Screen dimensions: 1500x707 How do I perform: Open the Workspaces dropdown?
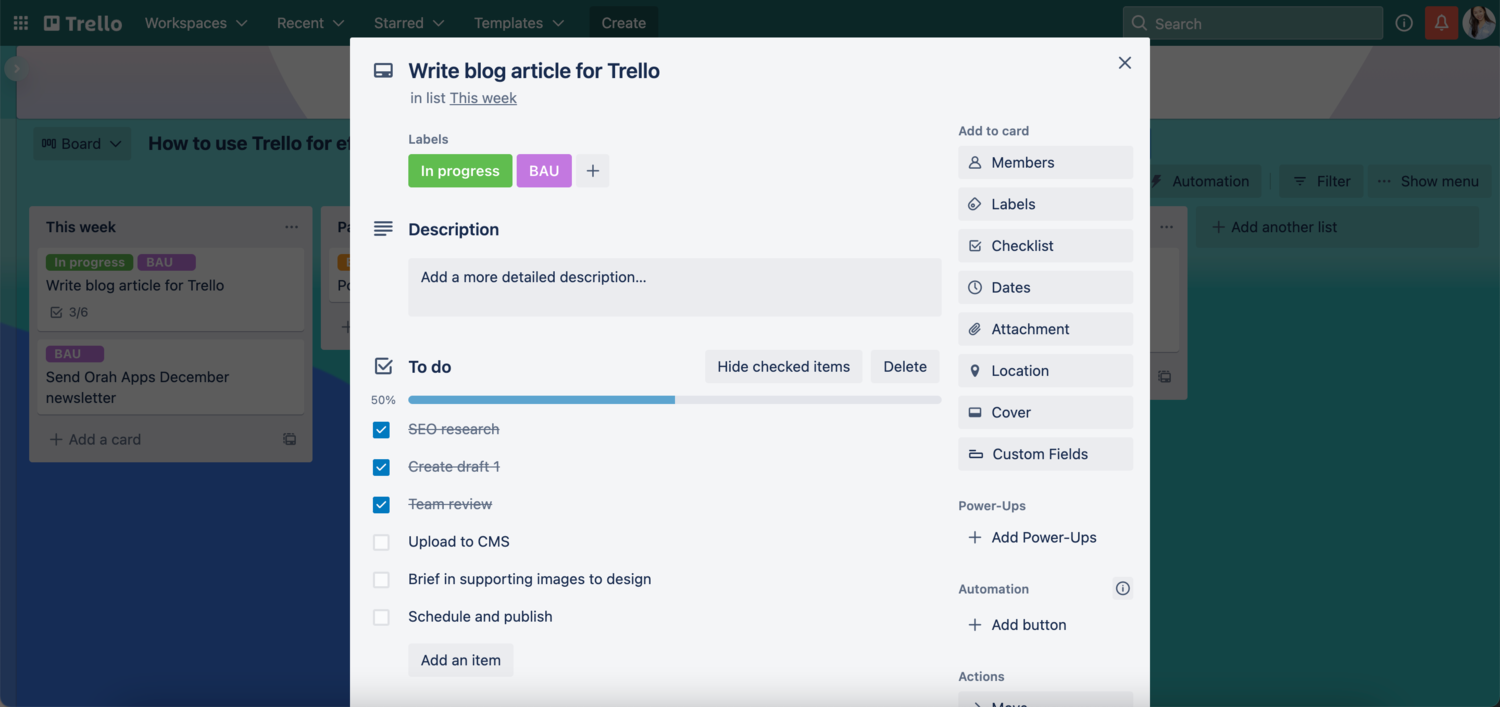click(195, 22)
